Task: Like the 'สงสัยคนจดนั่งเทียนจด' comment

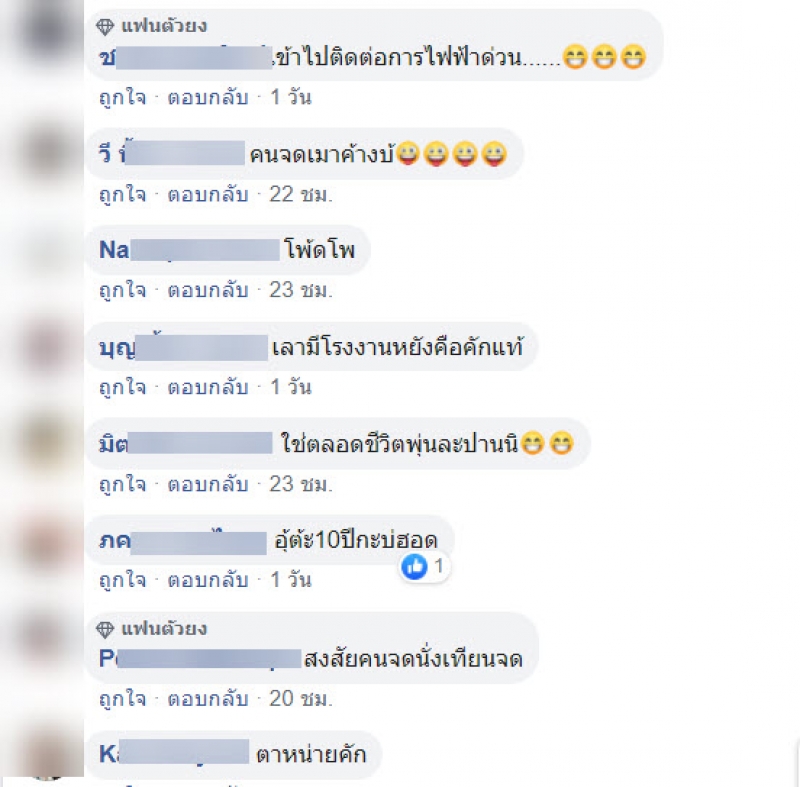Action: point(122,699)
